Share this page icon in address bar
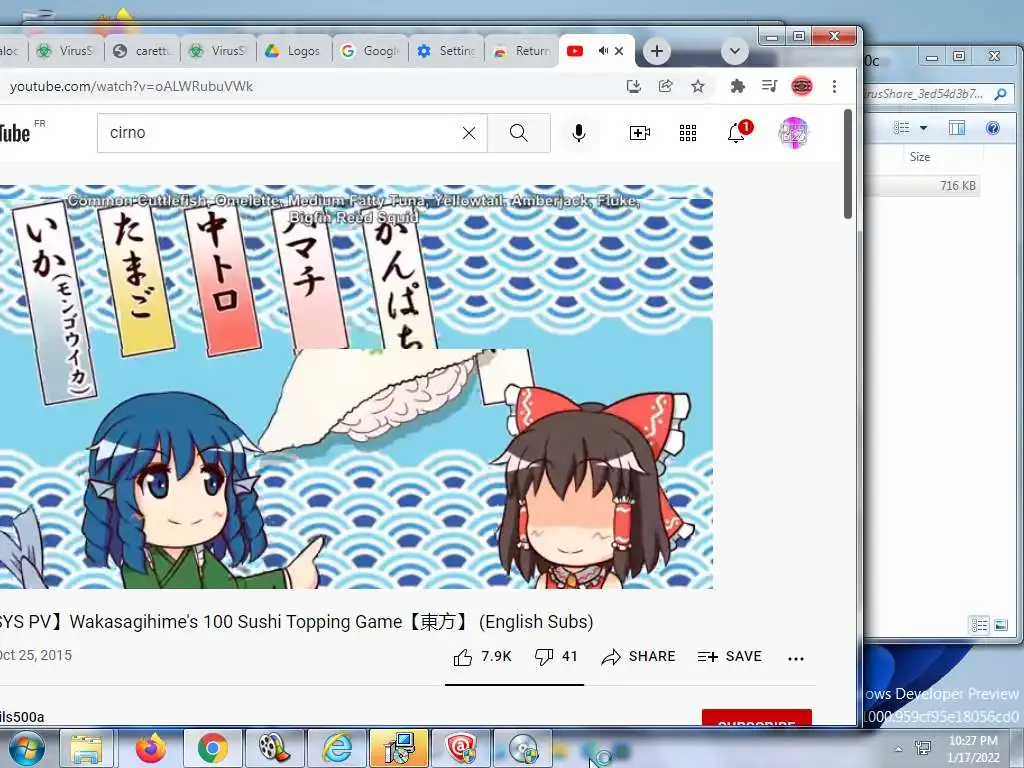This screenshot has width=1024, height=768. [665, 86]
